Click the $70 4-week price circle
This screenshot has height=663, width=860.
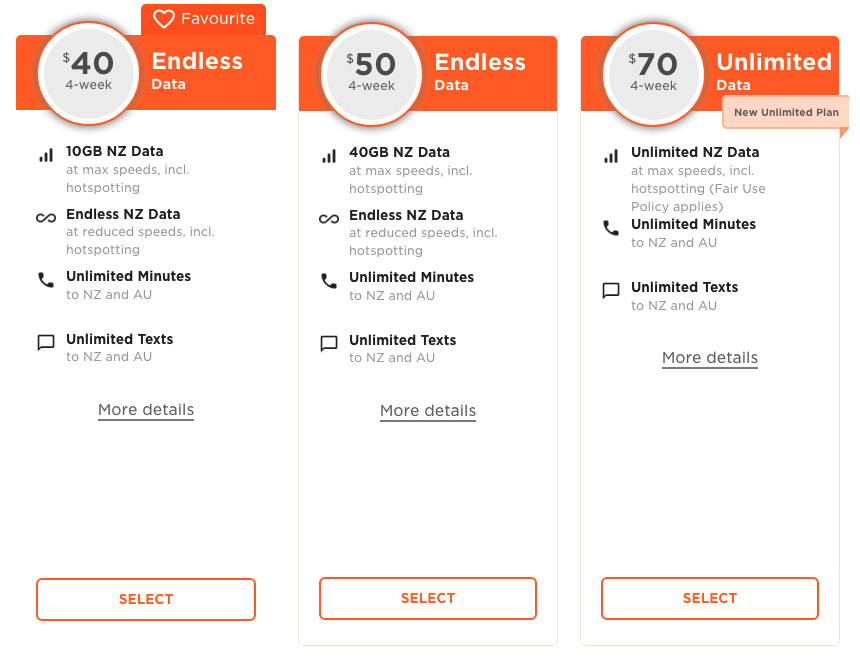pyautogui.click(x=653, y=72)
